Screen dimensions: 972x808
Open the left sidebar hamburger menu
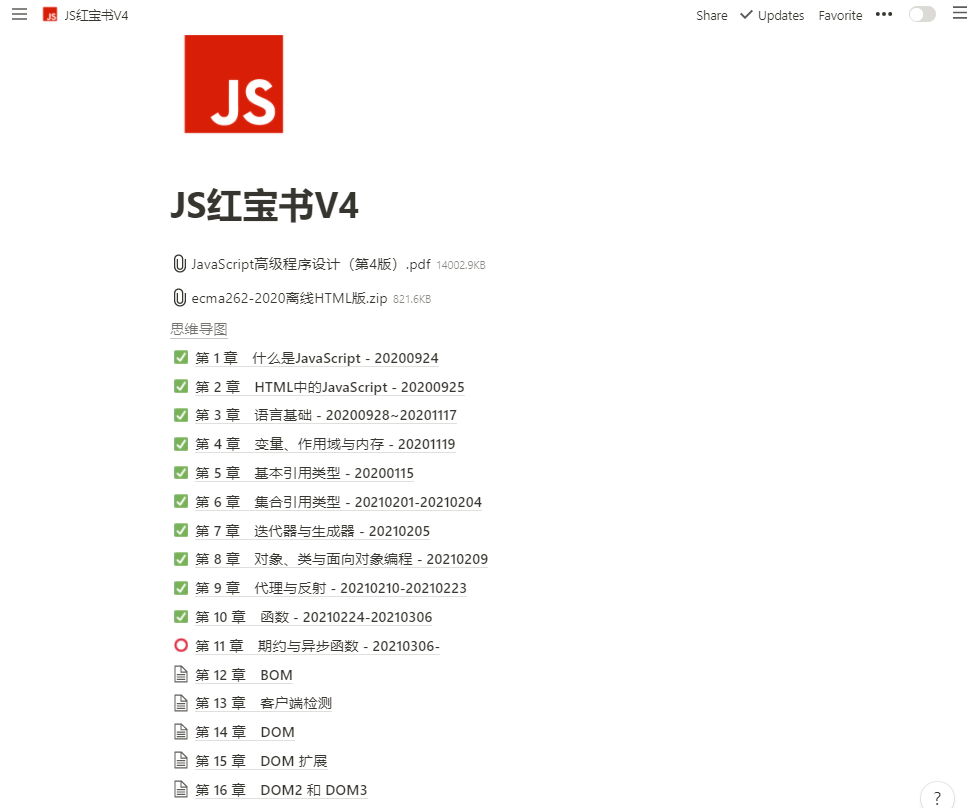(x=18, y=14)
